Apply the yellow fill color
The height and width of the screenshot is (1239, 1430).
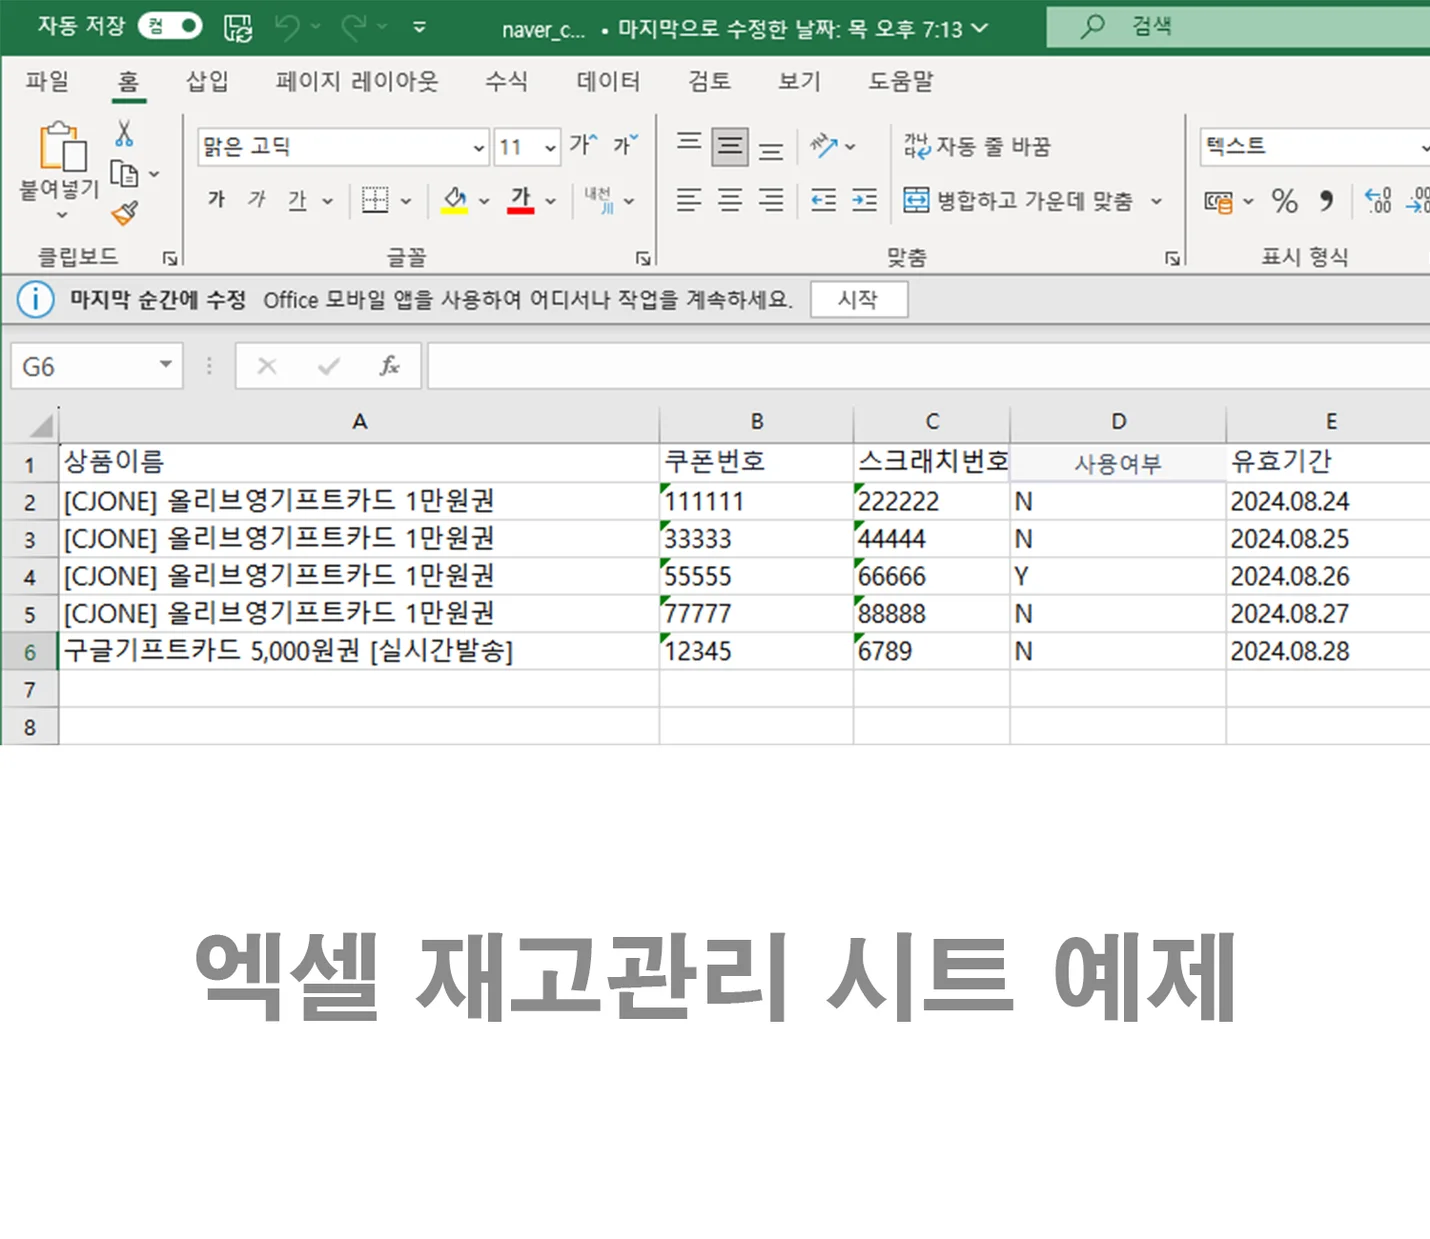pyautogui.click(x=455, y=200)
